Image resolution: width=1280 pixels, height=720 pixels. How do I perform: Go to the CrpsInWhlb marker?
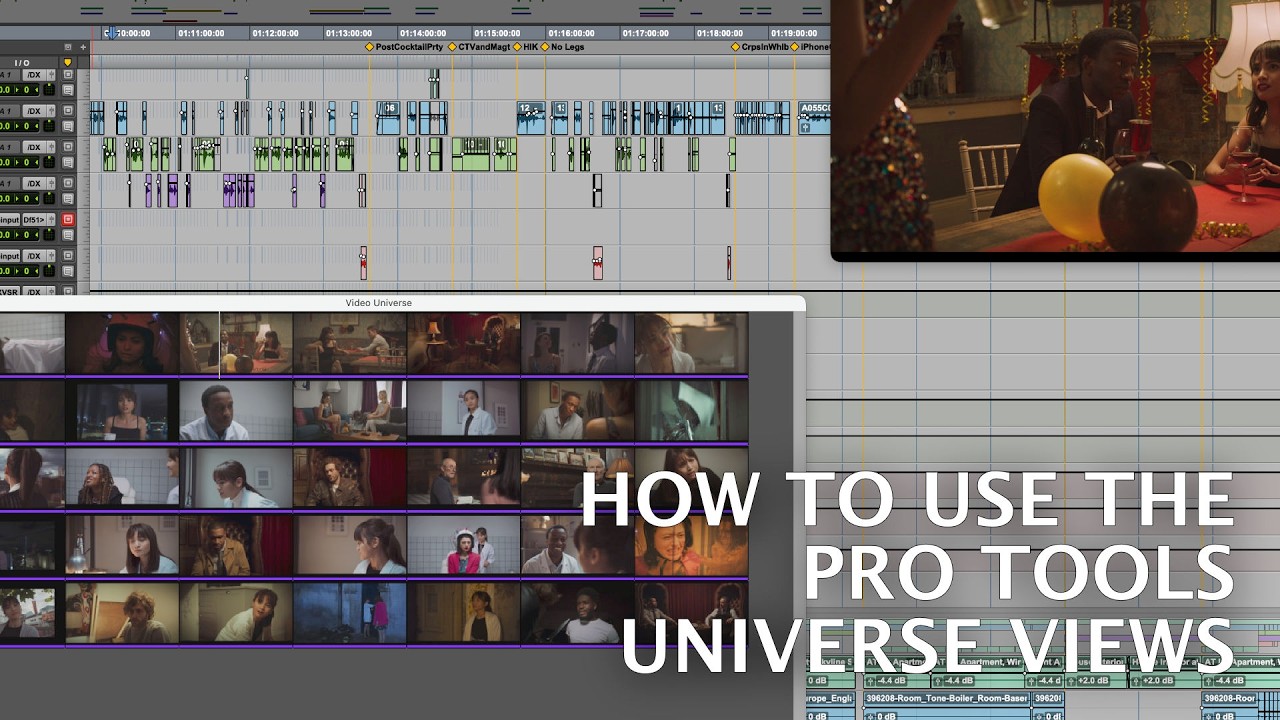click(760, 47)
